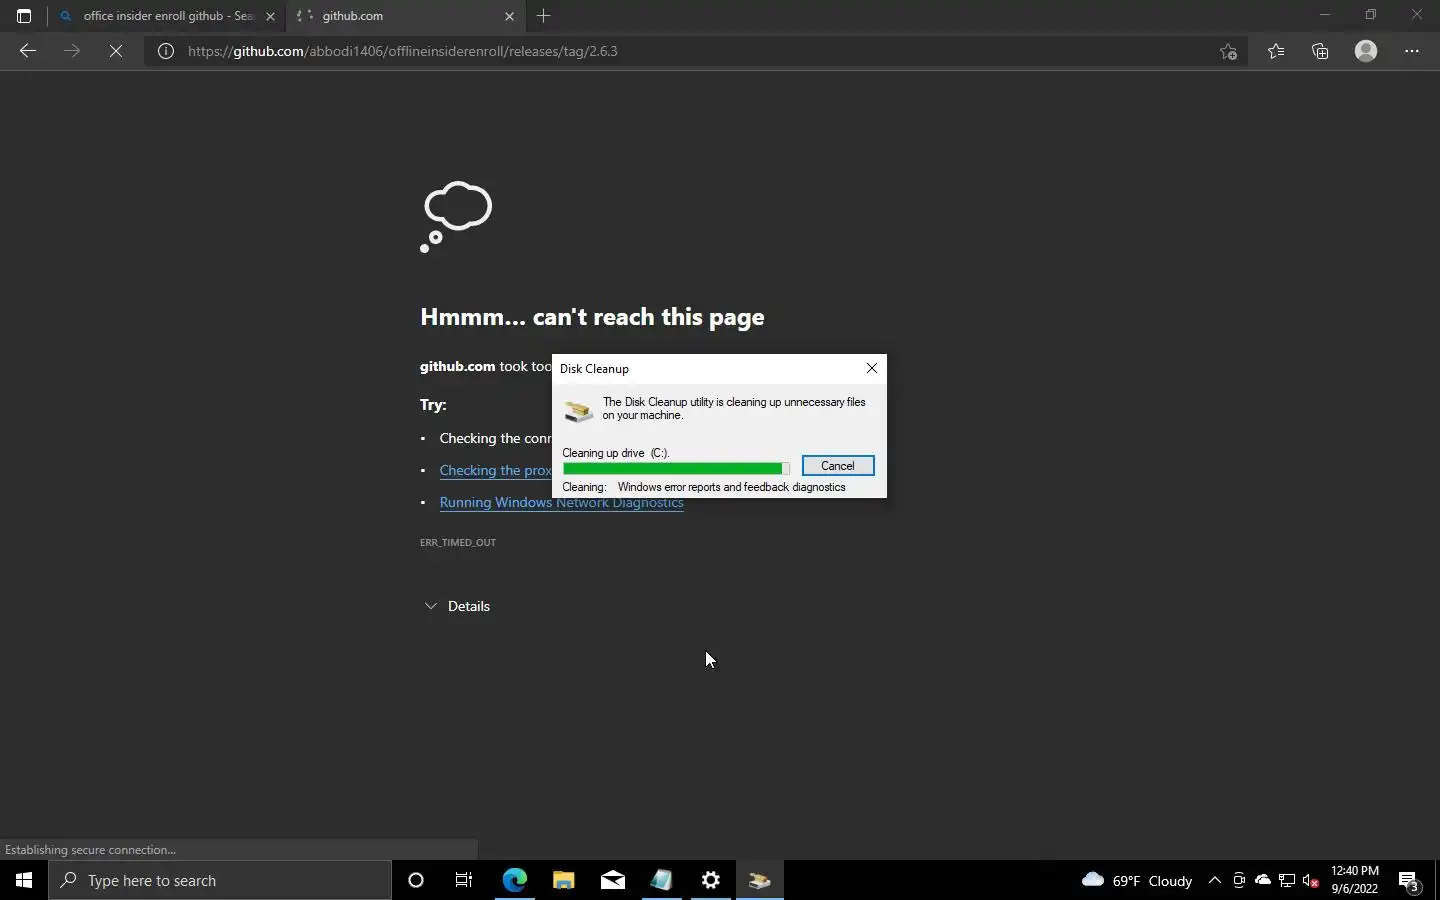
Task: Open the Collections panel
Action: click(x=1320, y=51)
